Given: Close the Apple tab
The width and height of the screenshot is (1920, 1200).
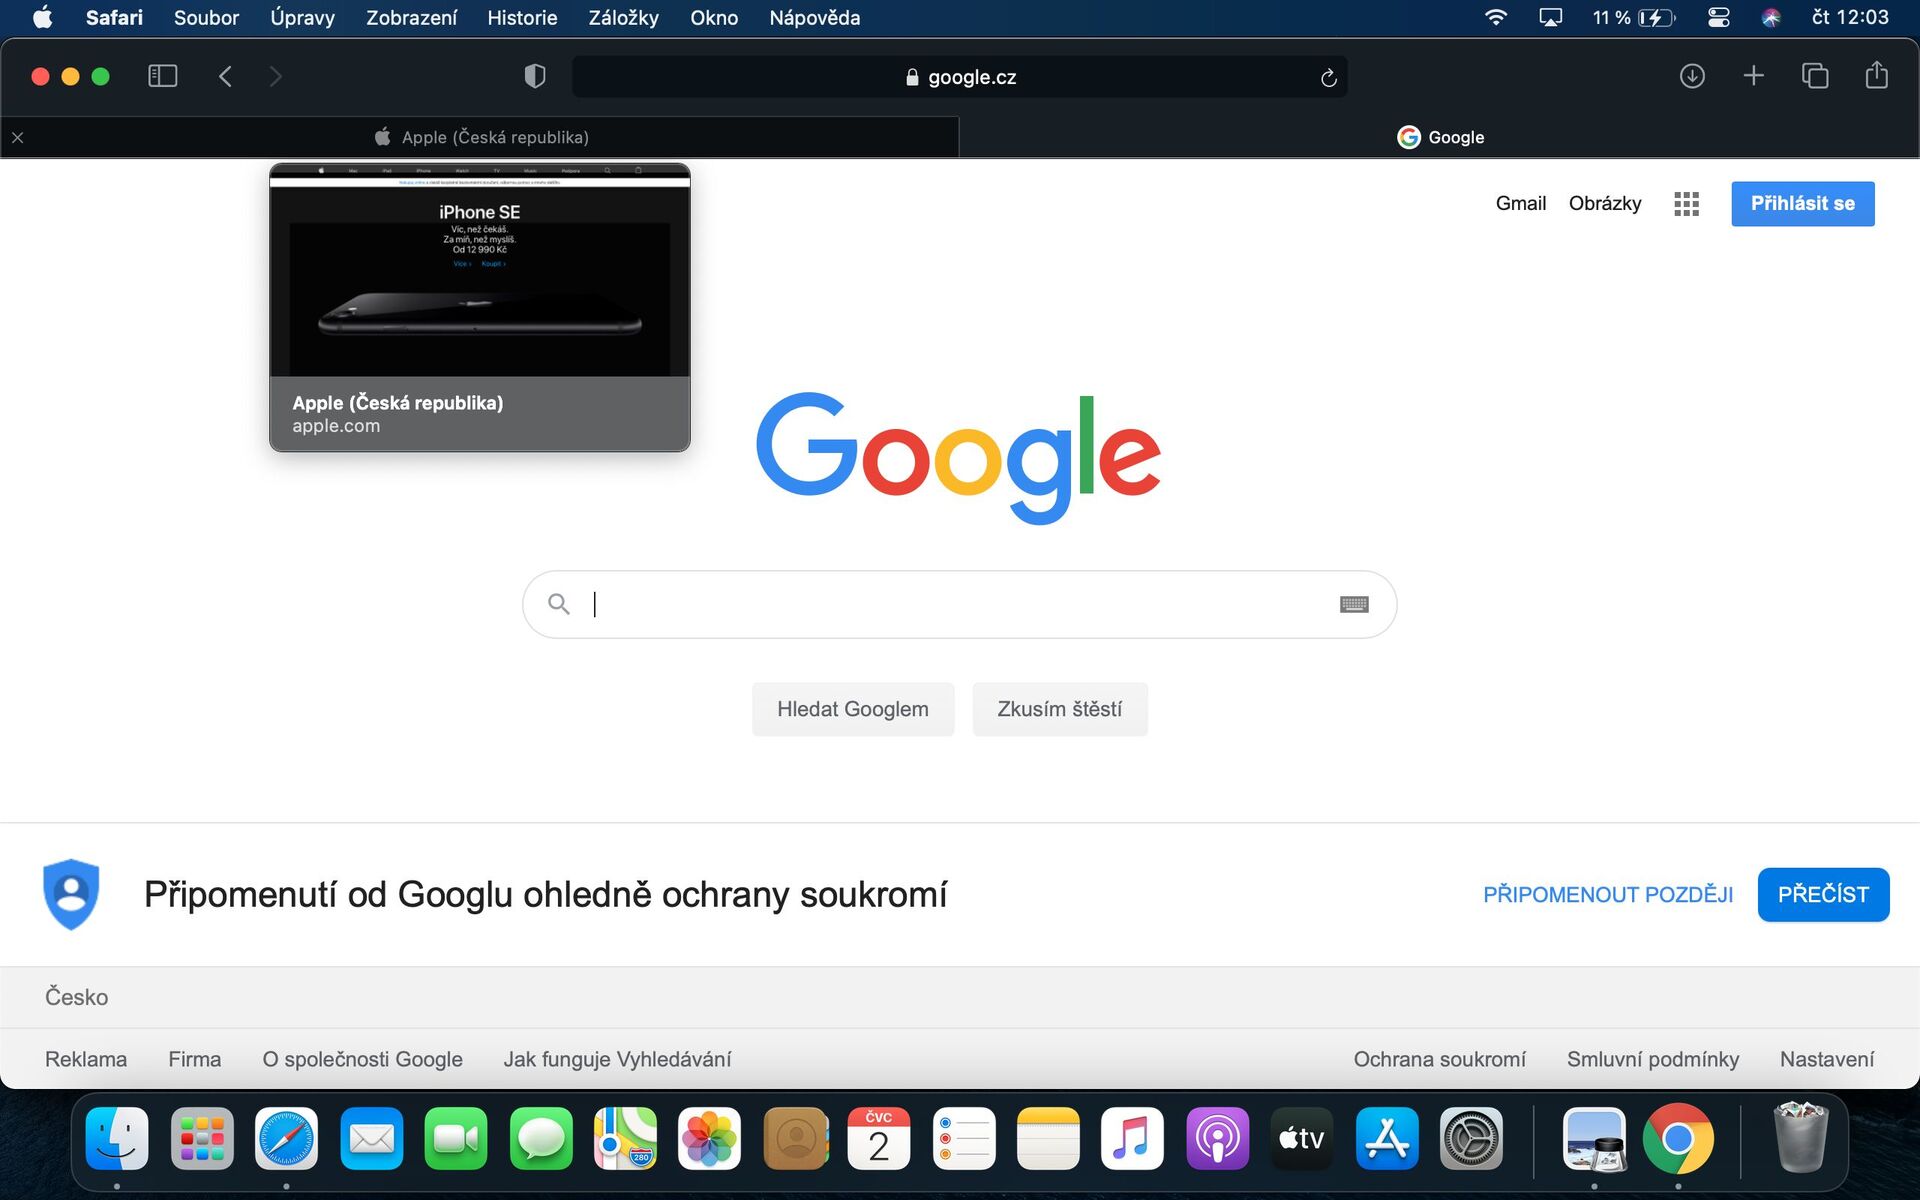Looking at the screenshot, I should (18, 138).
